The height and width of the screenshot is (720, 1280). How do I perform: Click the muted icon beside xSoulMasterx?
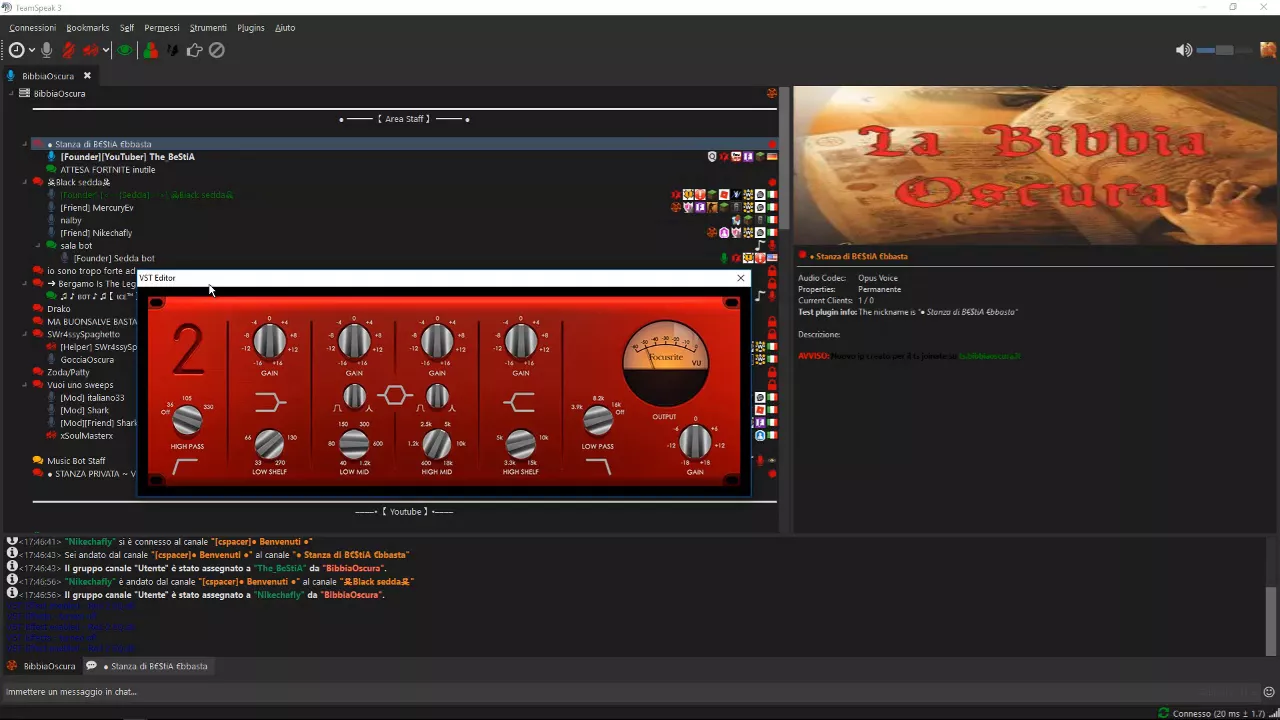tap(52, 436)
